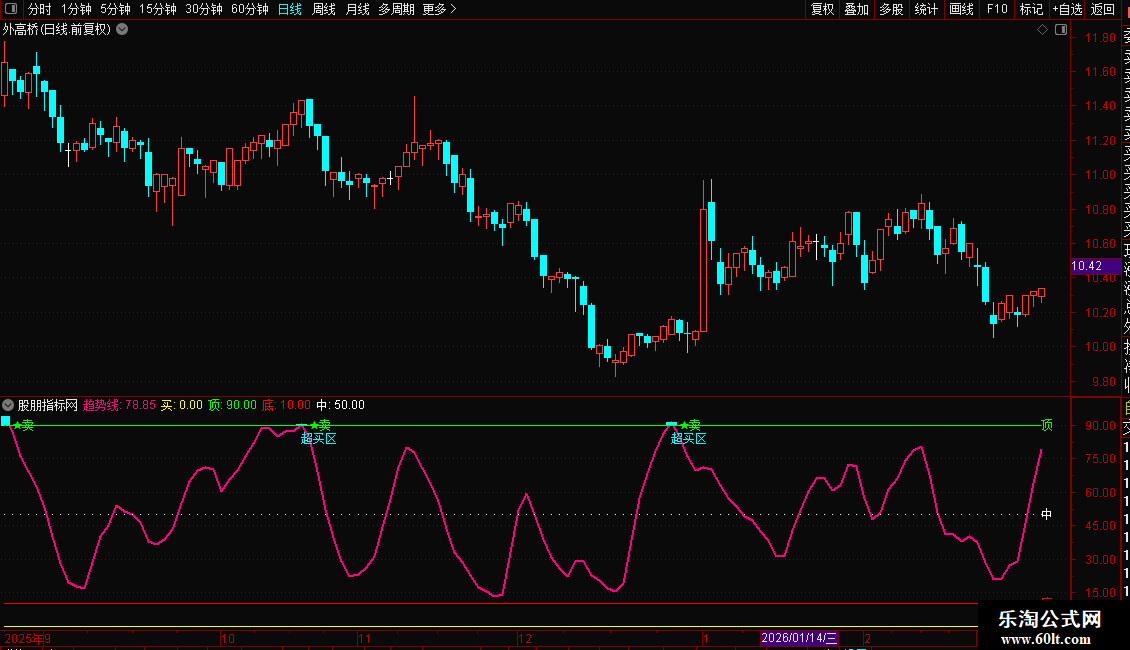Click the month 10 axis label

pos(228,638)
